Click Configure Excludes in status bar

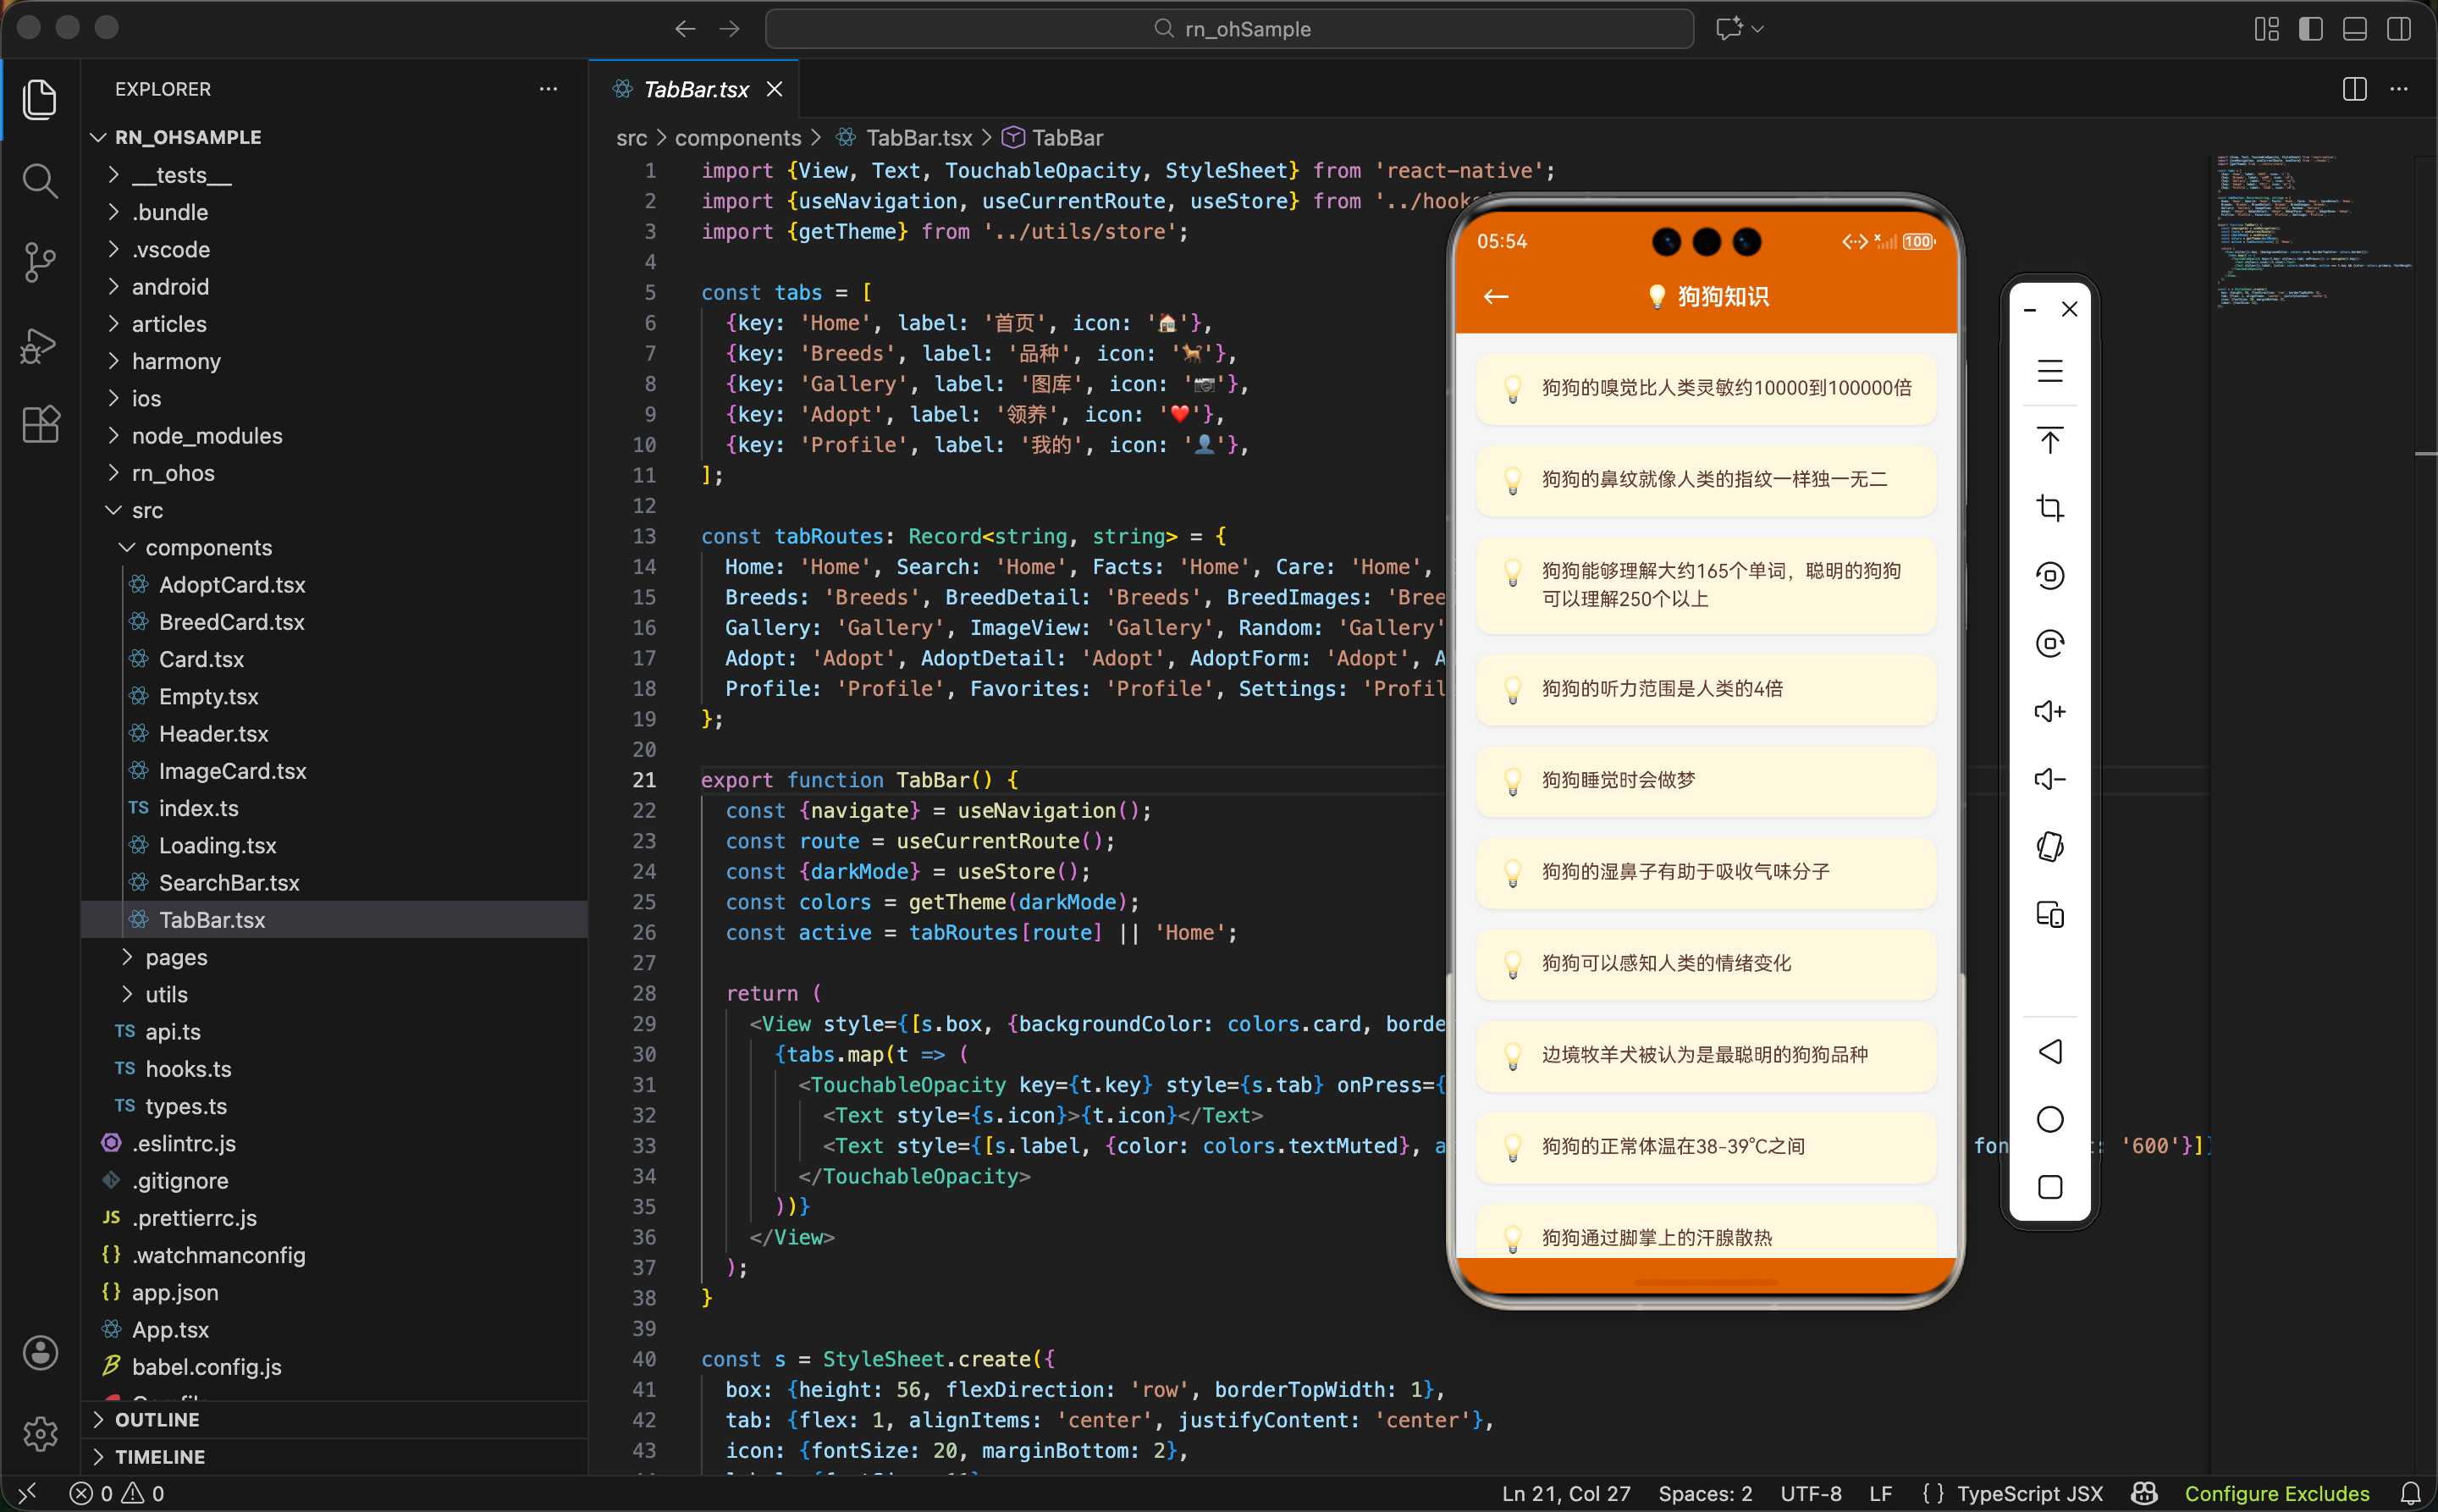pos(2276,1493)
